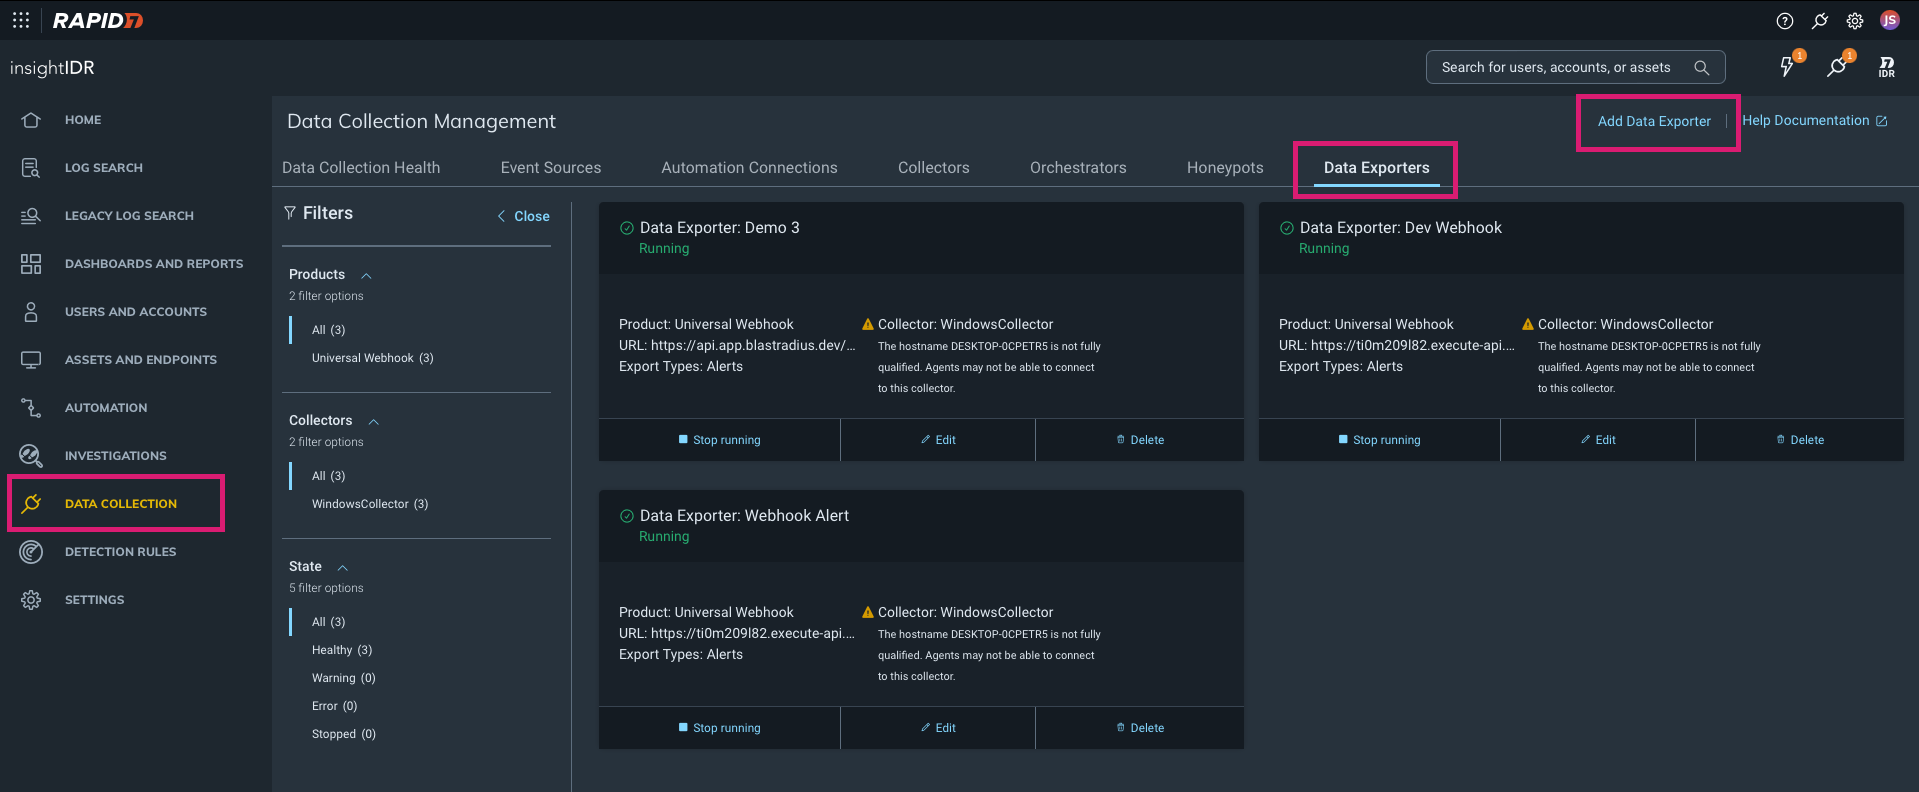Switch to the Event Sources tab
The height and width of the screenshot is (792, 1919).
[550, 168]
